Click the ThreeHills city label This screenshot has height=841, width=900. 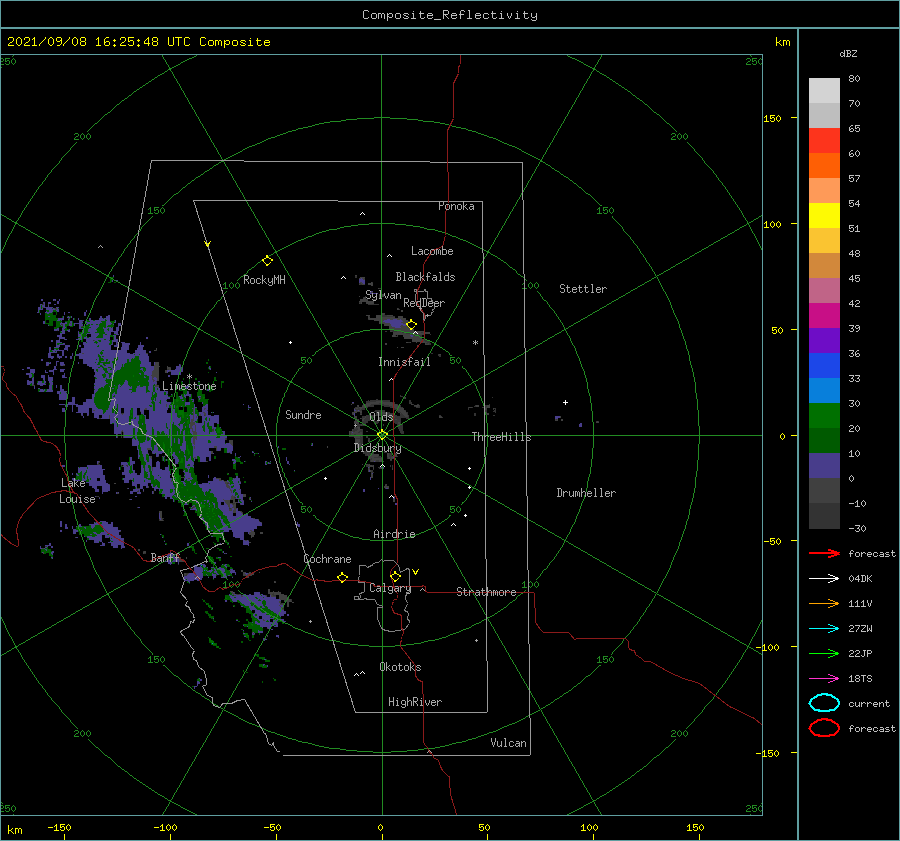pos(502,437)
